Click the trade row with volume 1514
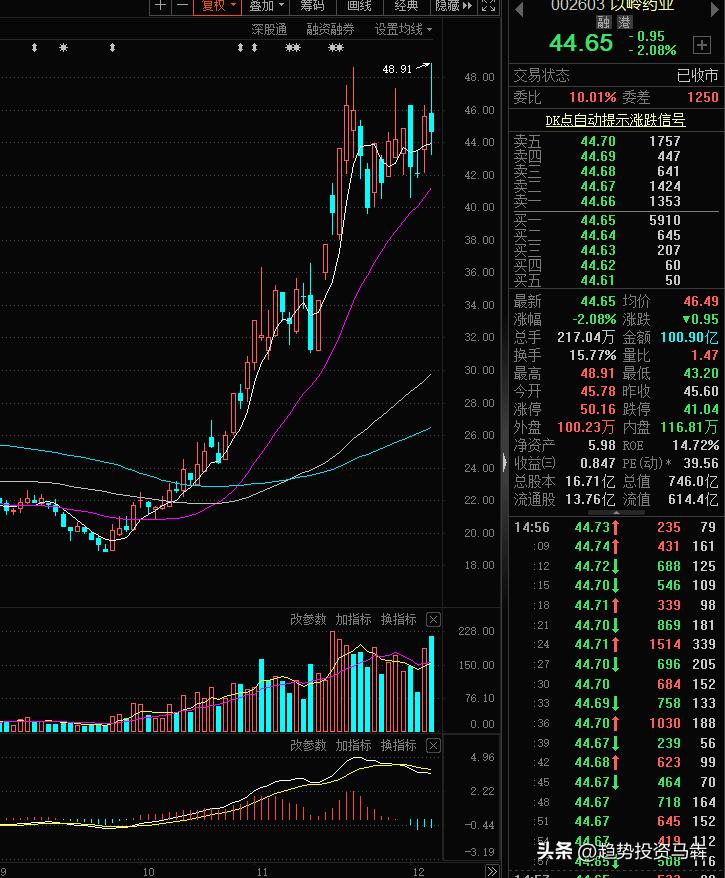725x878 pixels. tap(615, 644)
